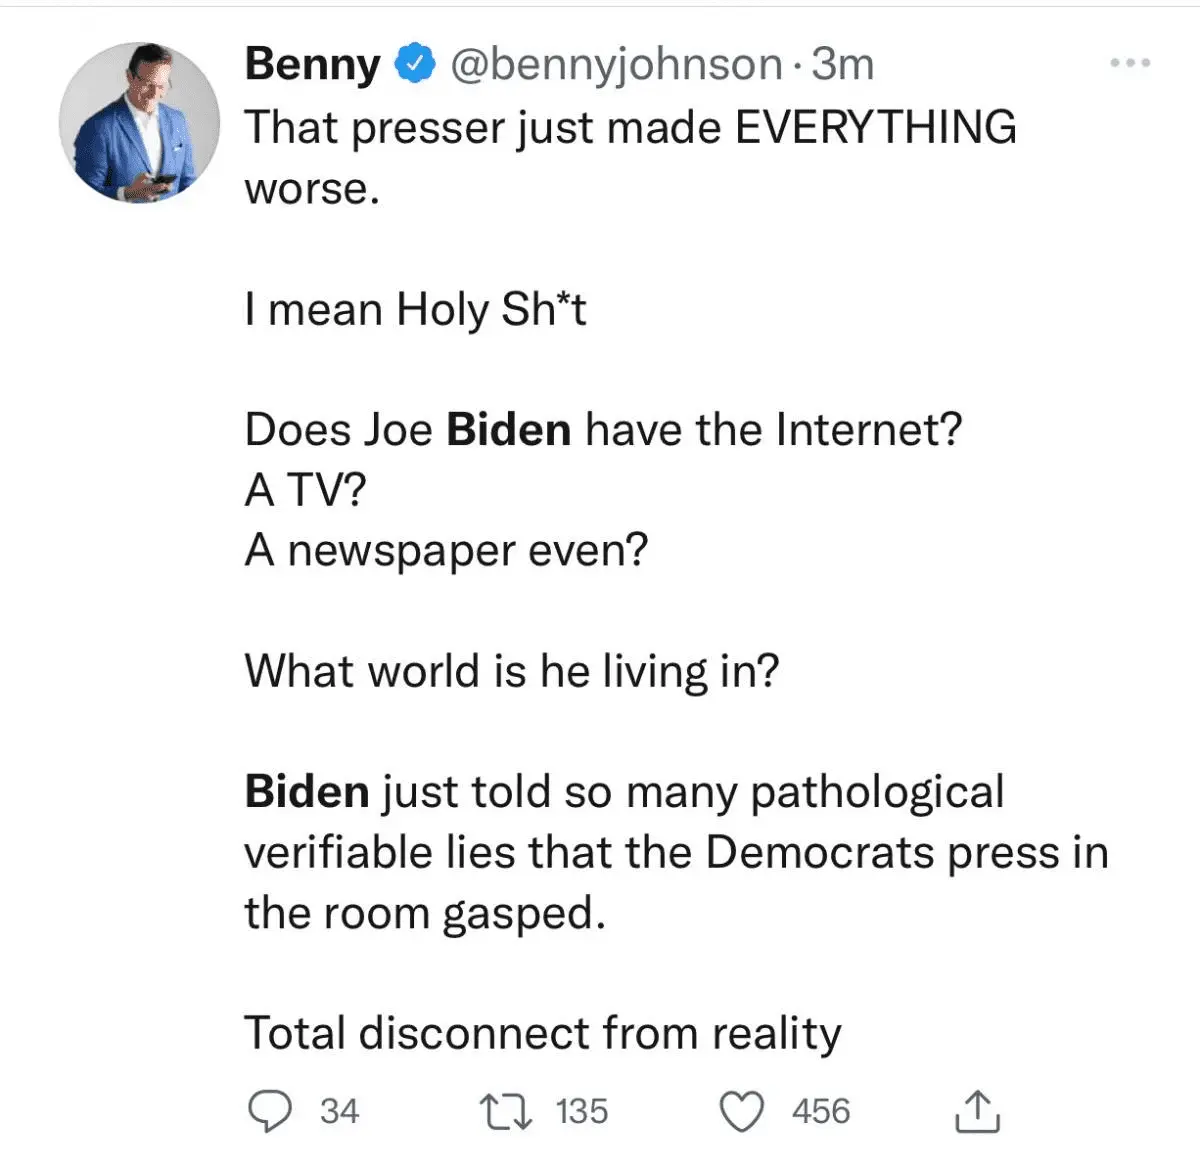Click the "What world is he living in?" line

(511, 671)
